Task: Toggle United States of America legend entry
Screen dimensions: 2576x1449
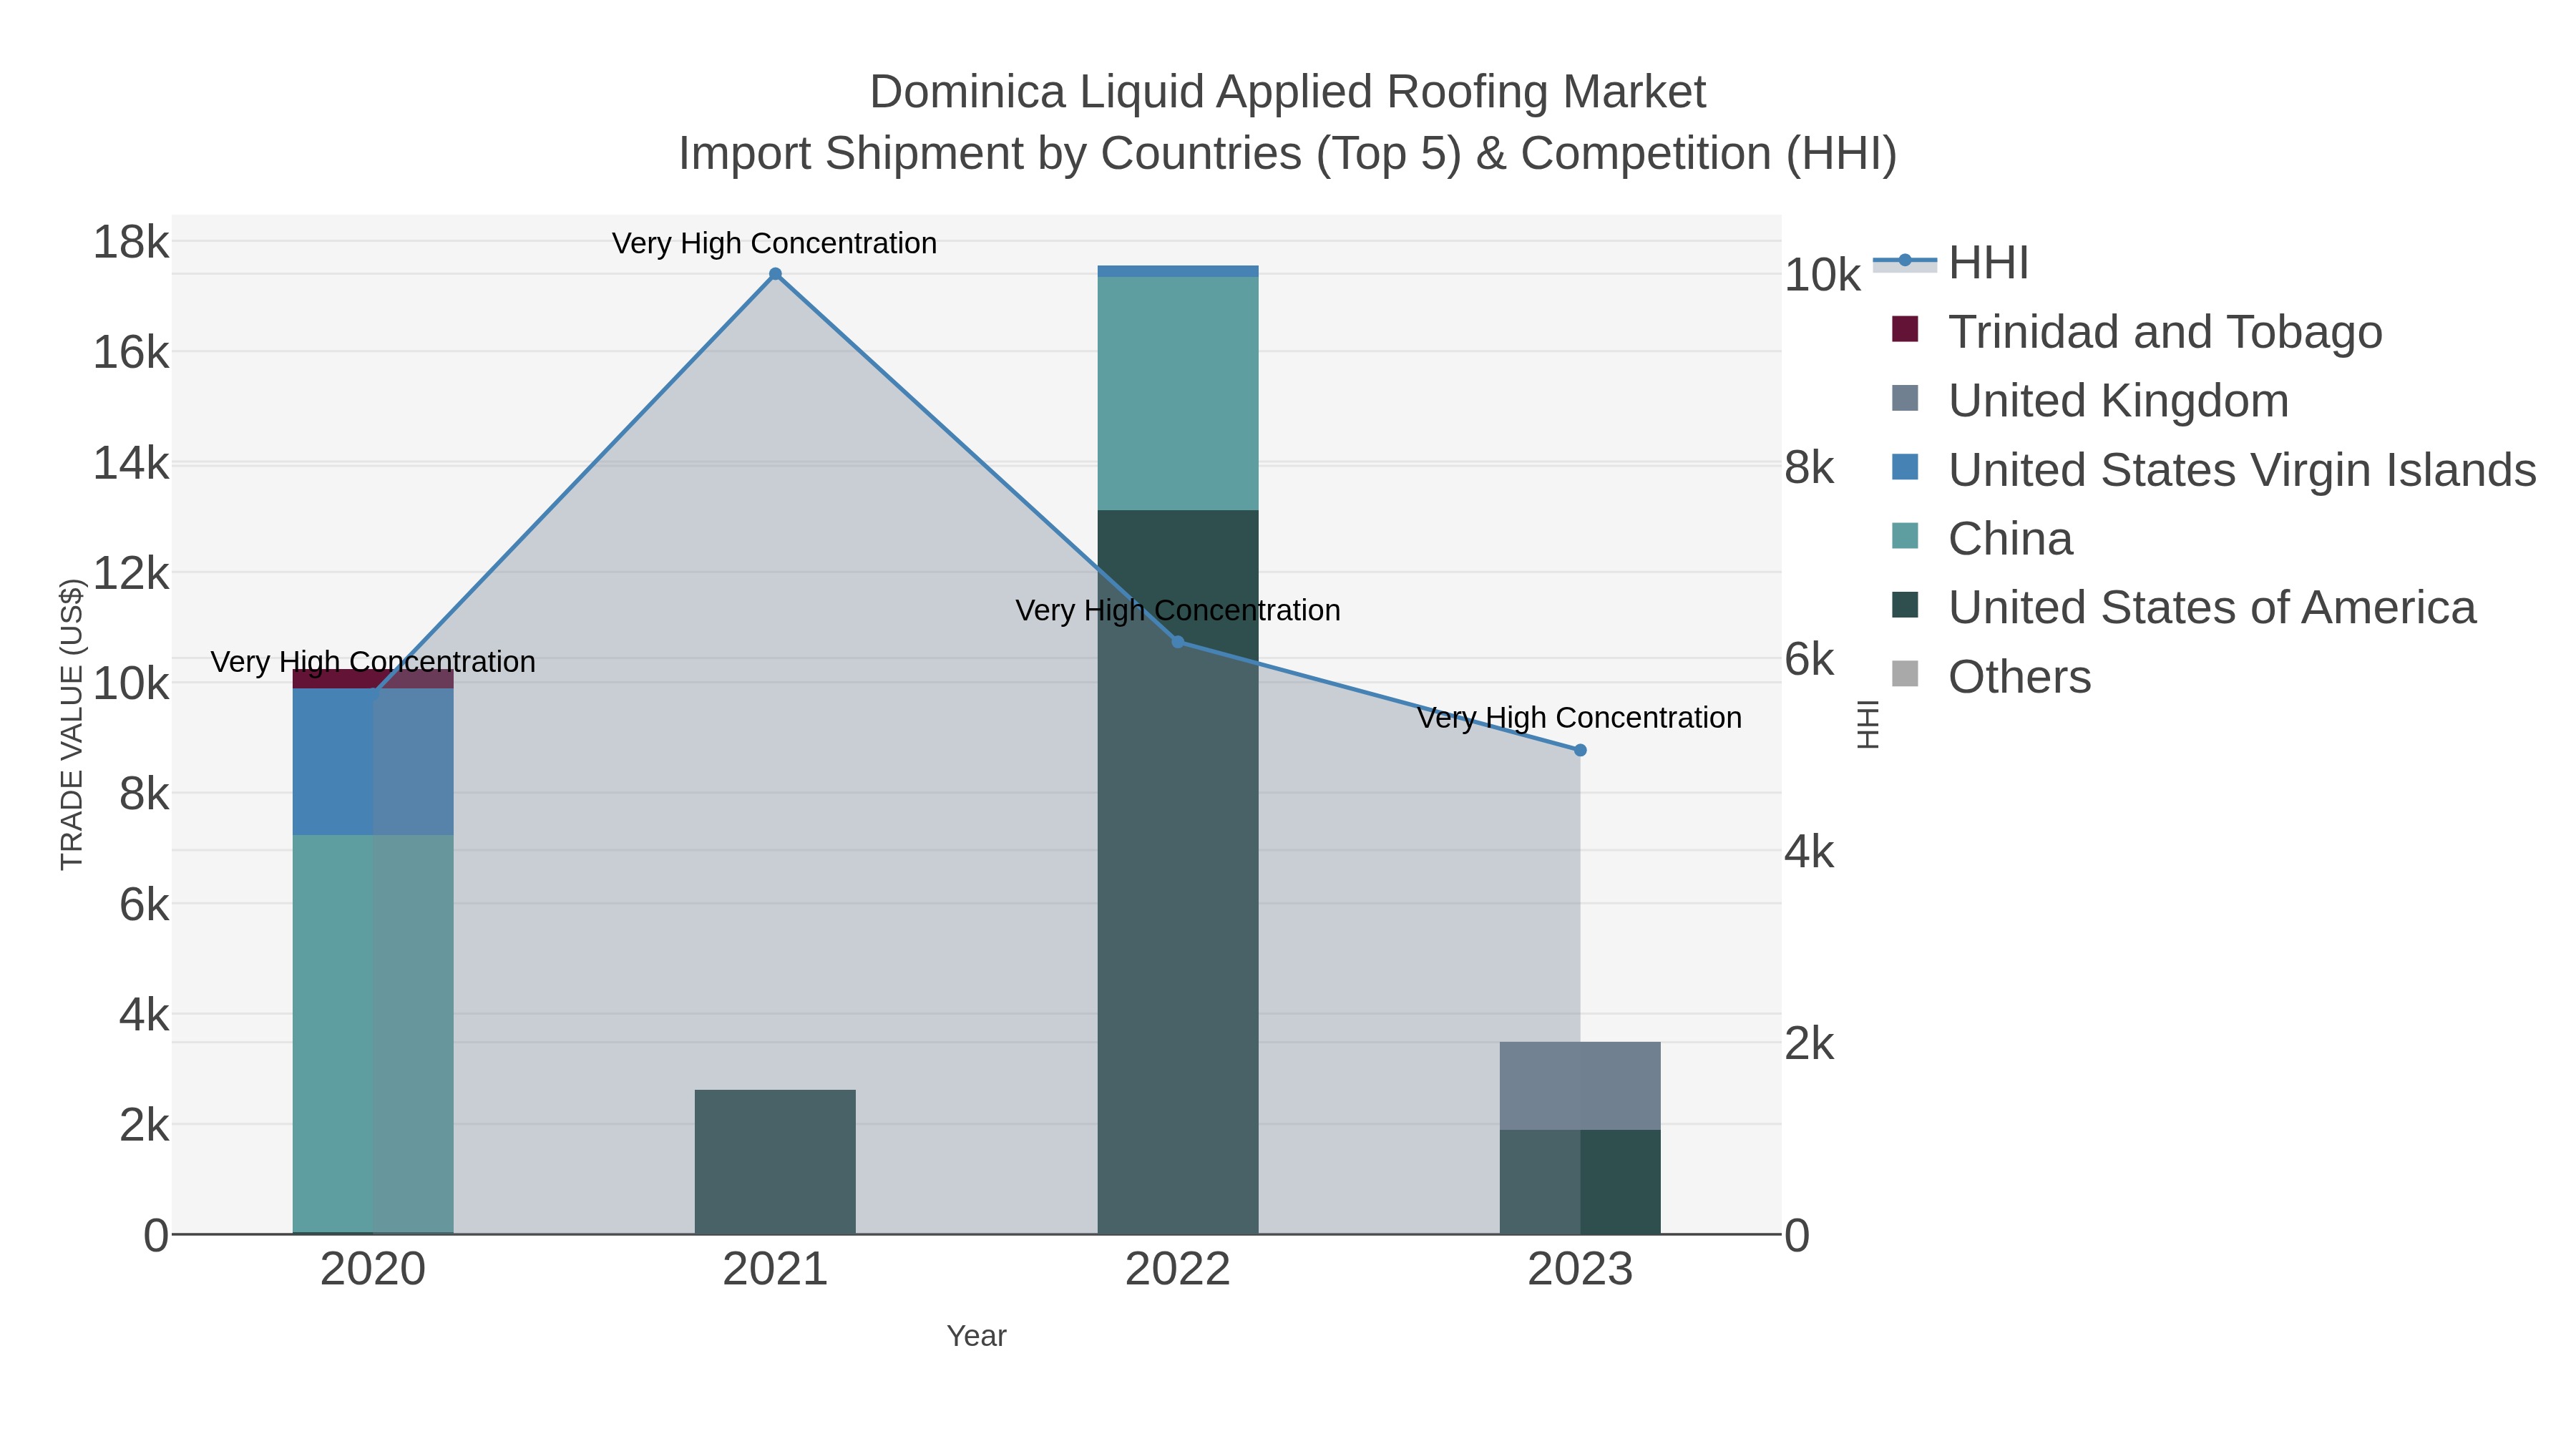Action: pos(2184,608)
